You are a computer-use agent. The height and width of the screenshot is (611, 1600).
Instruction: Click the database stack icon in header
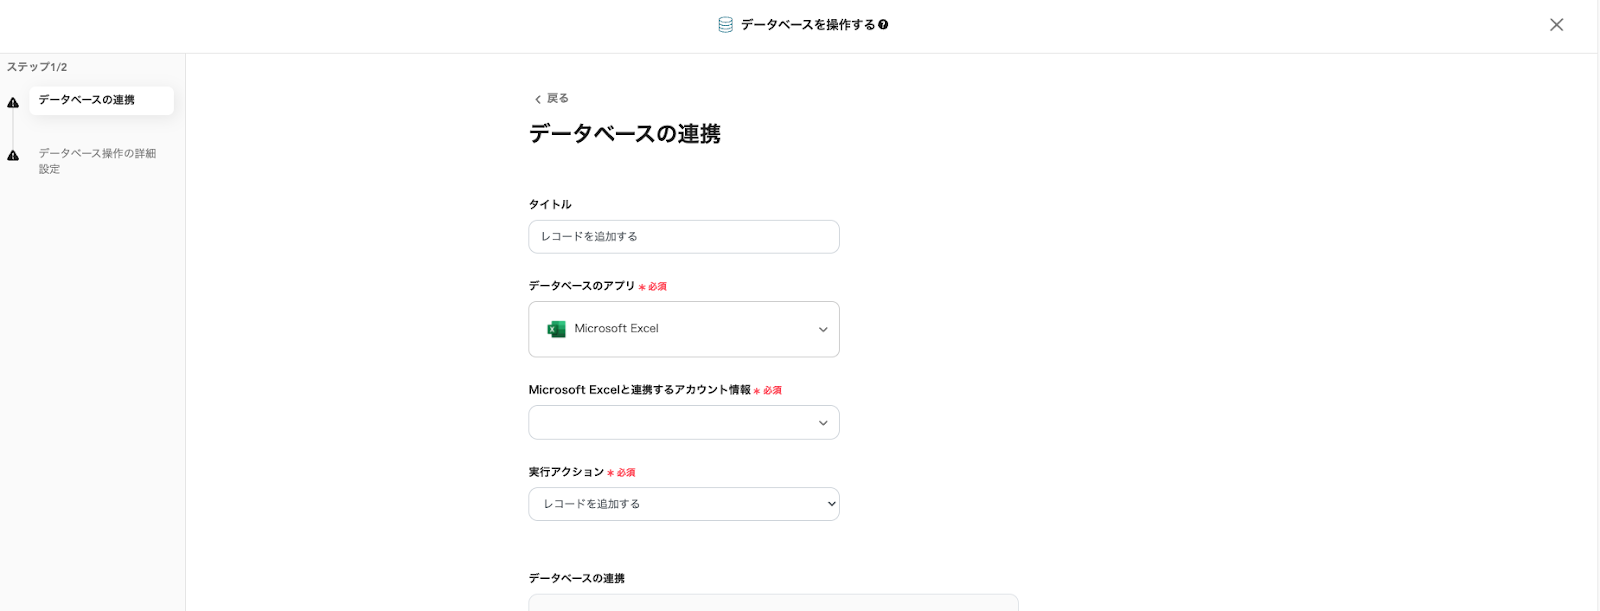[725, 25]
